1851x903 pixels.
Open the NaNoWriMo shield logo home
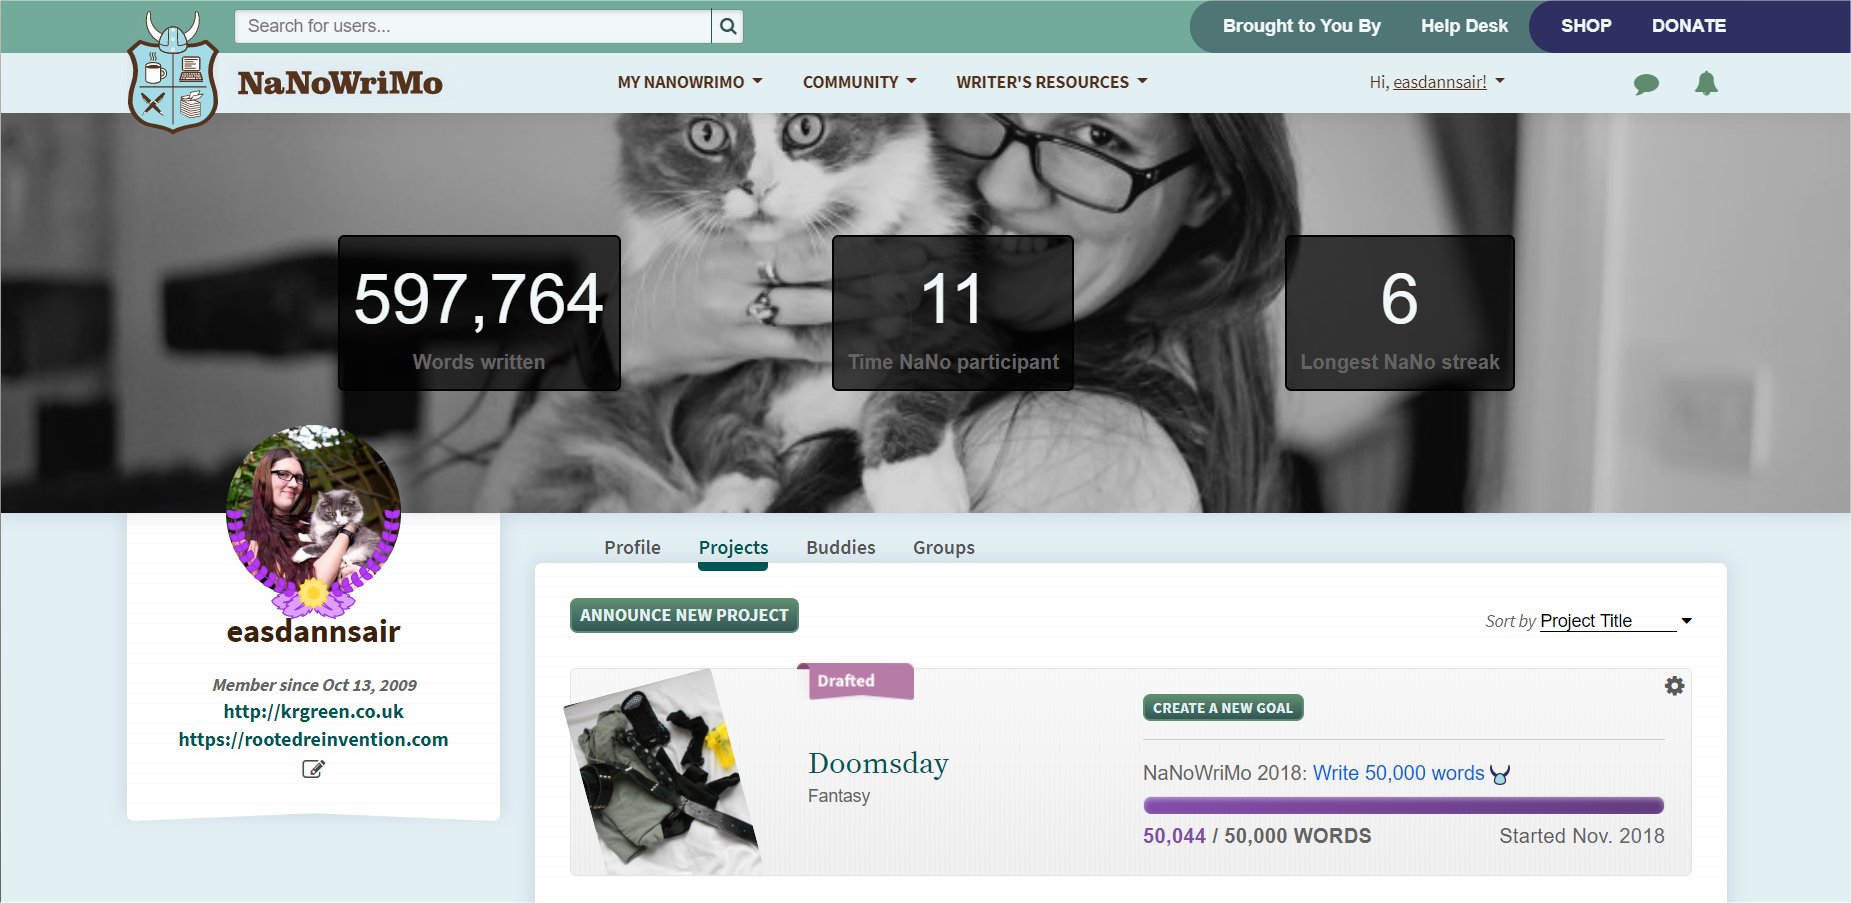pos(173,72)
